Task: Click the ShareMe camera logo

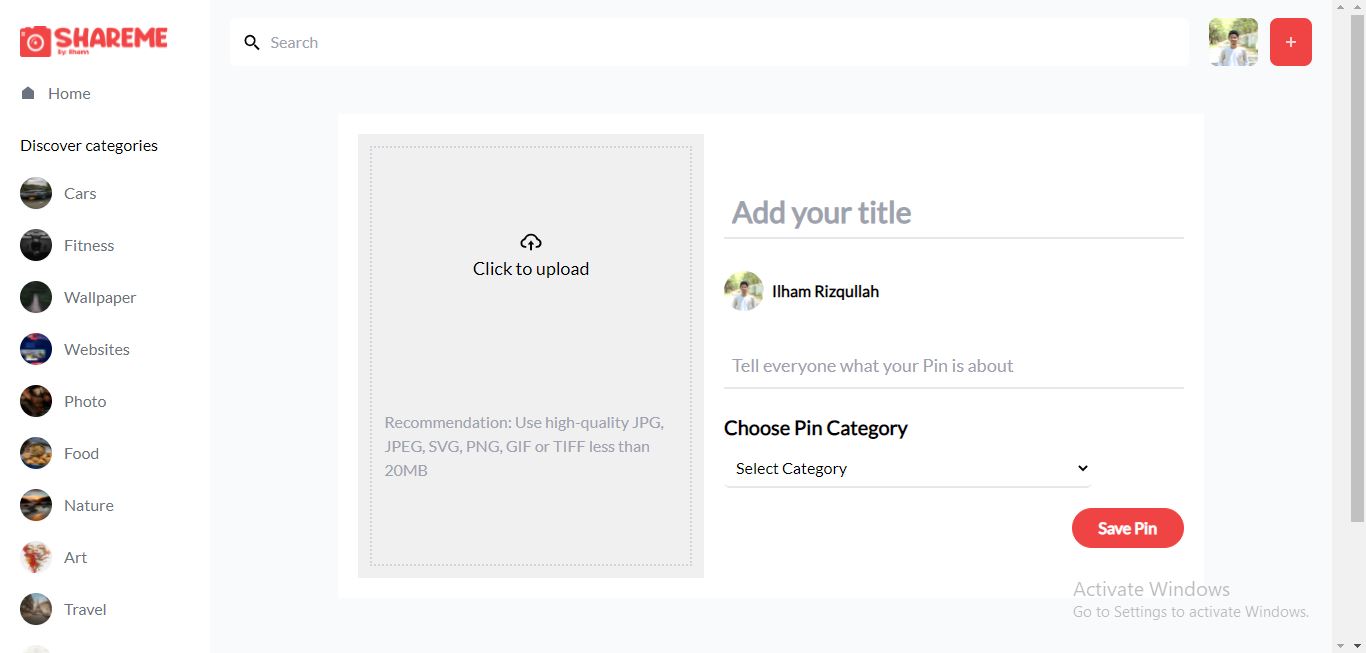Action: 36,41
